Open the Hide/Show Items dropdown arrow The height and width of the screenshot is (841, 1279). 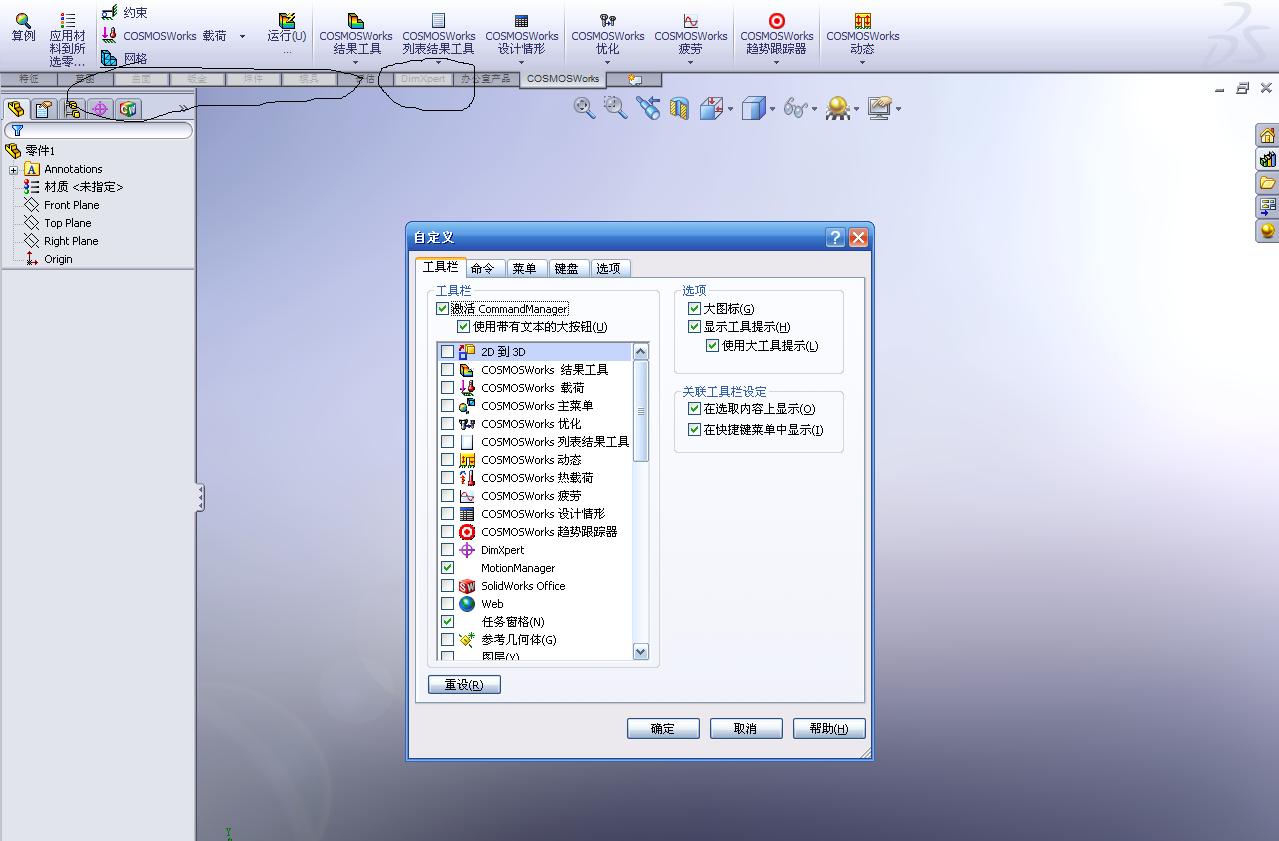click(x=815, y=109)
